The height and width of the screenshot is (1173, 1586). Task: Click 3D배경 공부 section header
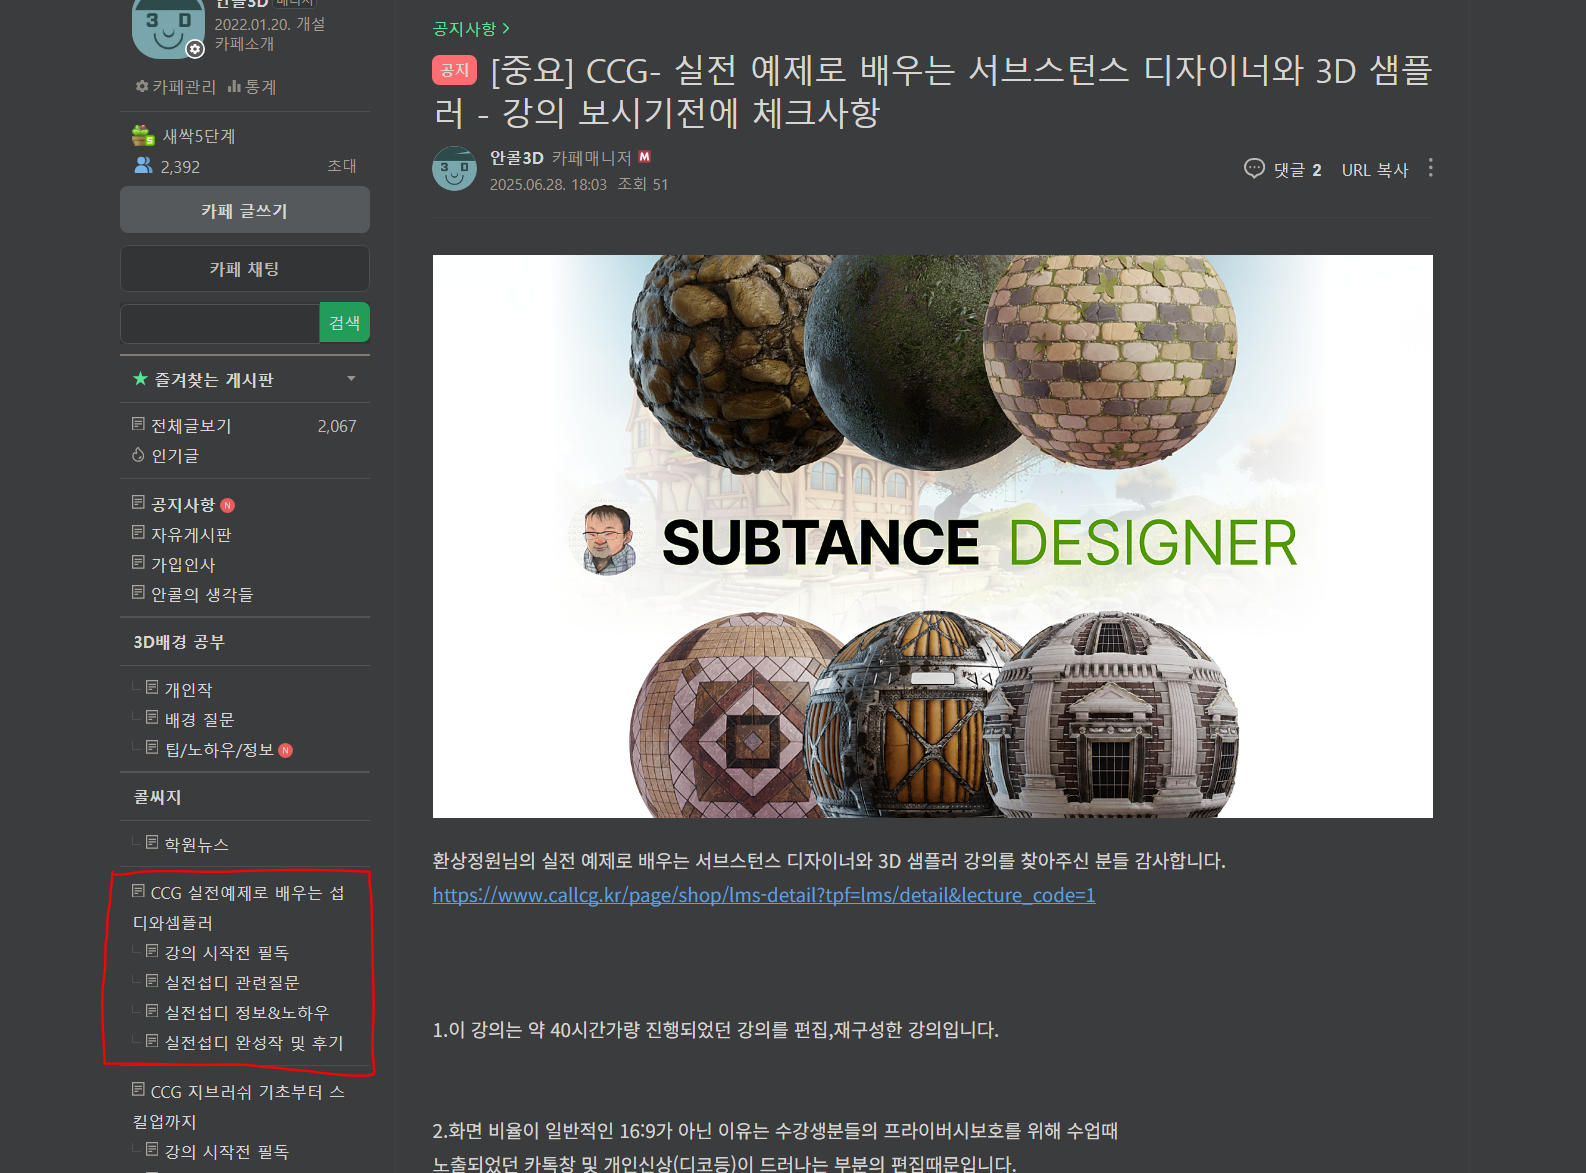(179, 642)
